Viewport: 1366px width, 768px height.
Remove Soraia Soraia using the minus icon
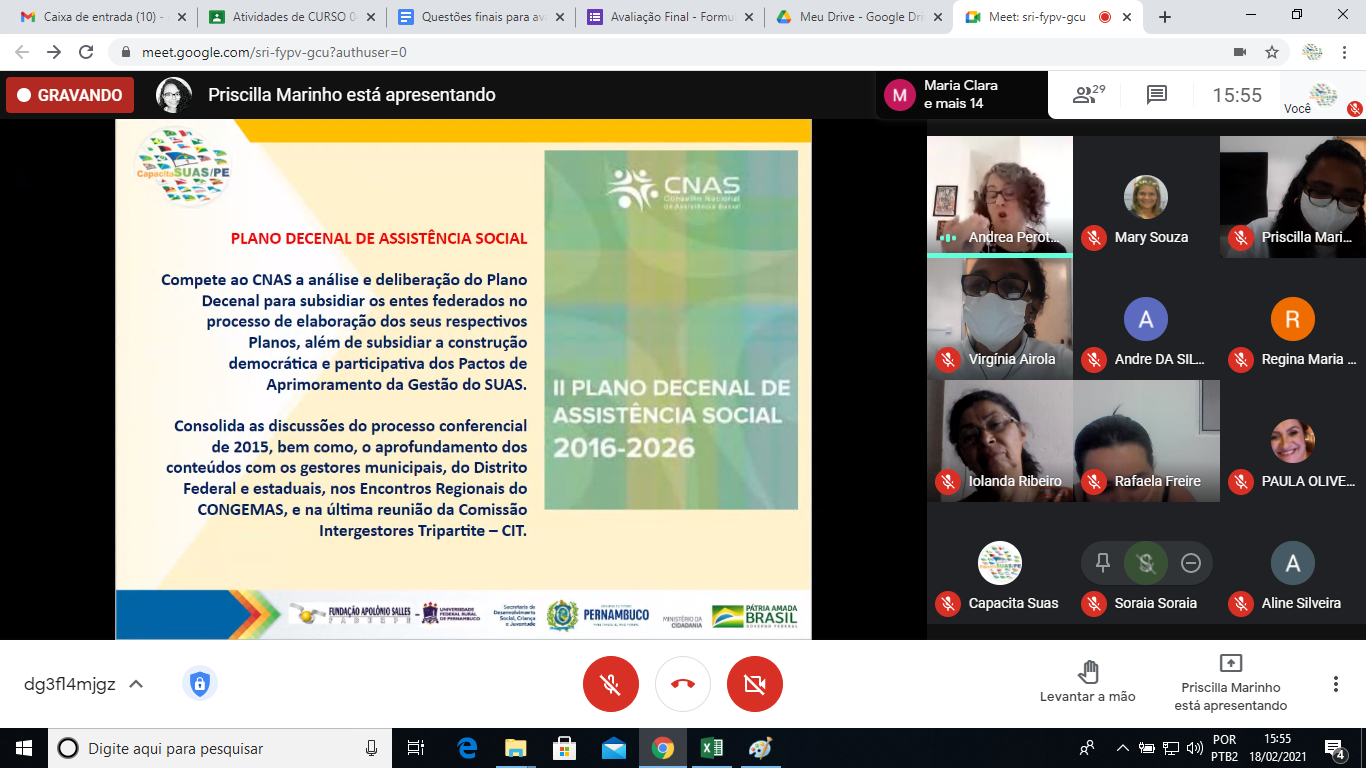(1190, 563)
